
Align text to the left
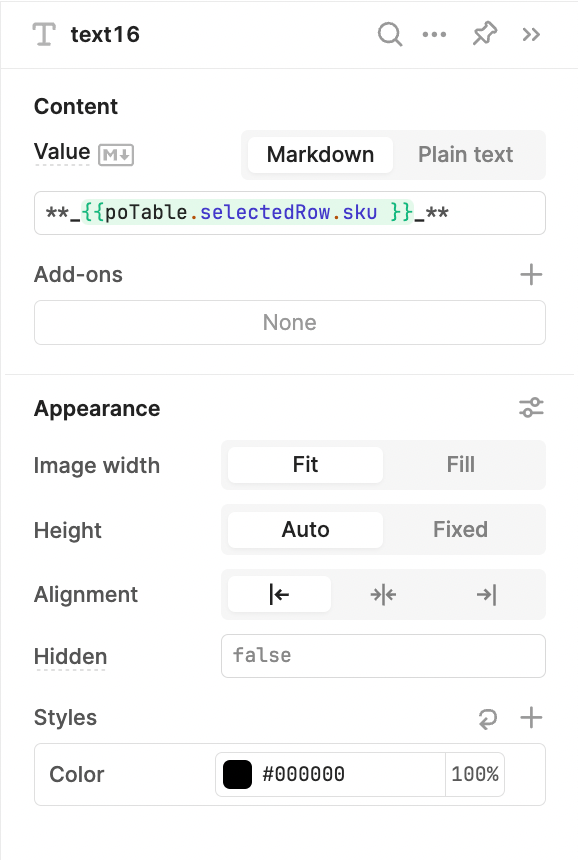pos(279,595)
